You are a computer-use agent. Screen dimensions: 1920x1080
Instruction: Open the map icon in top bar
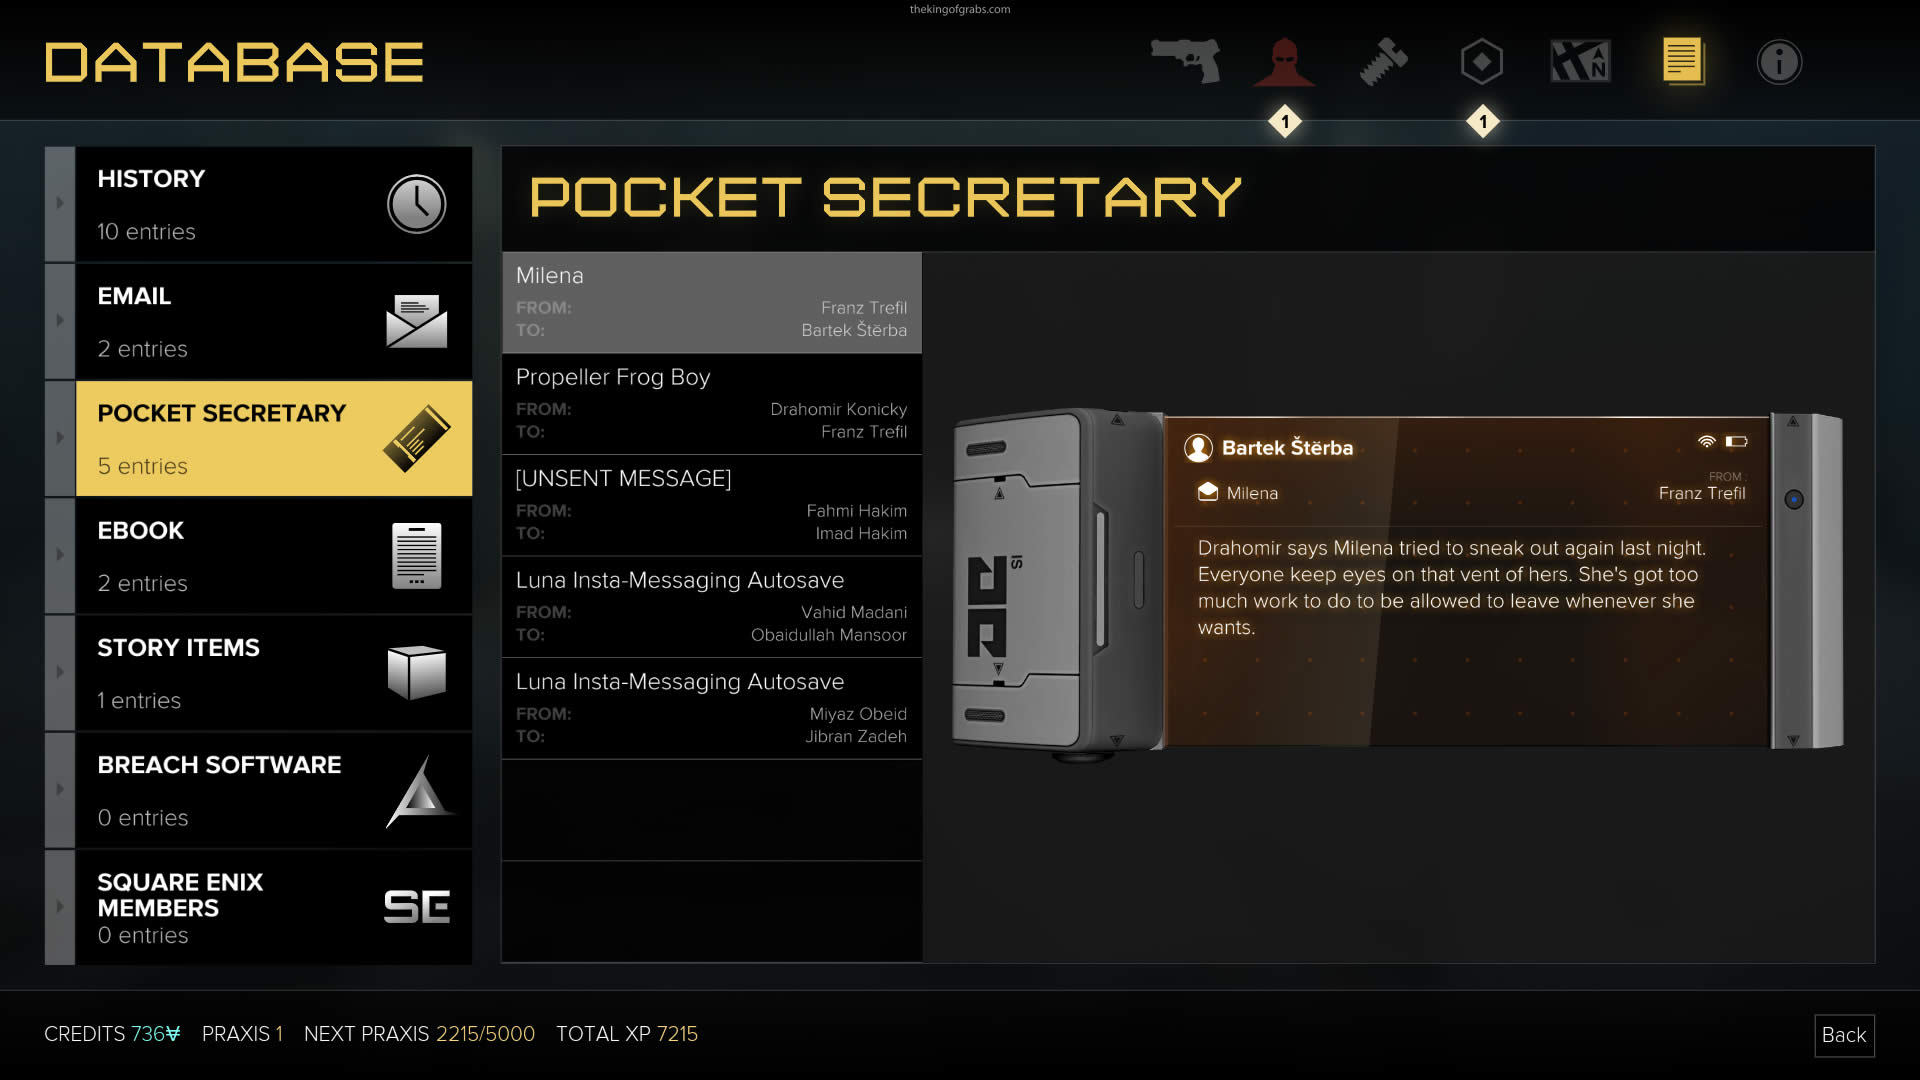point(1580,62)
